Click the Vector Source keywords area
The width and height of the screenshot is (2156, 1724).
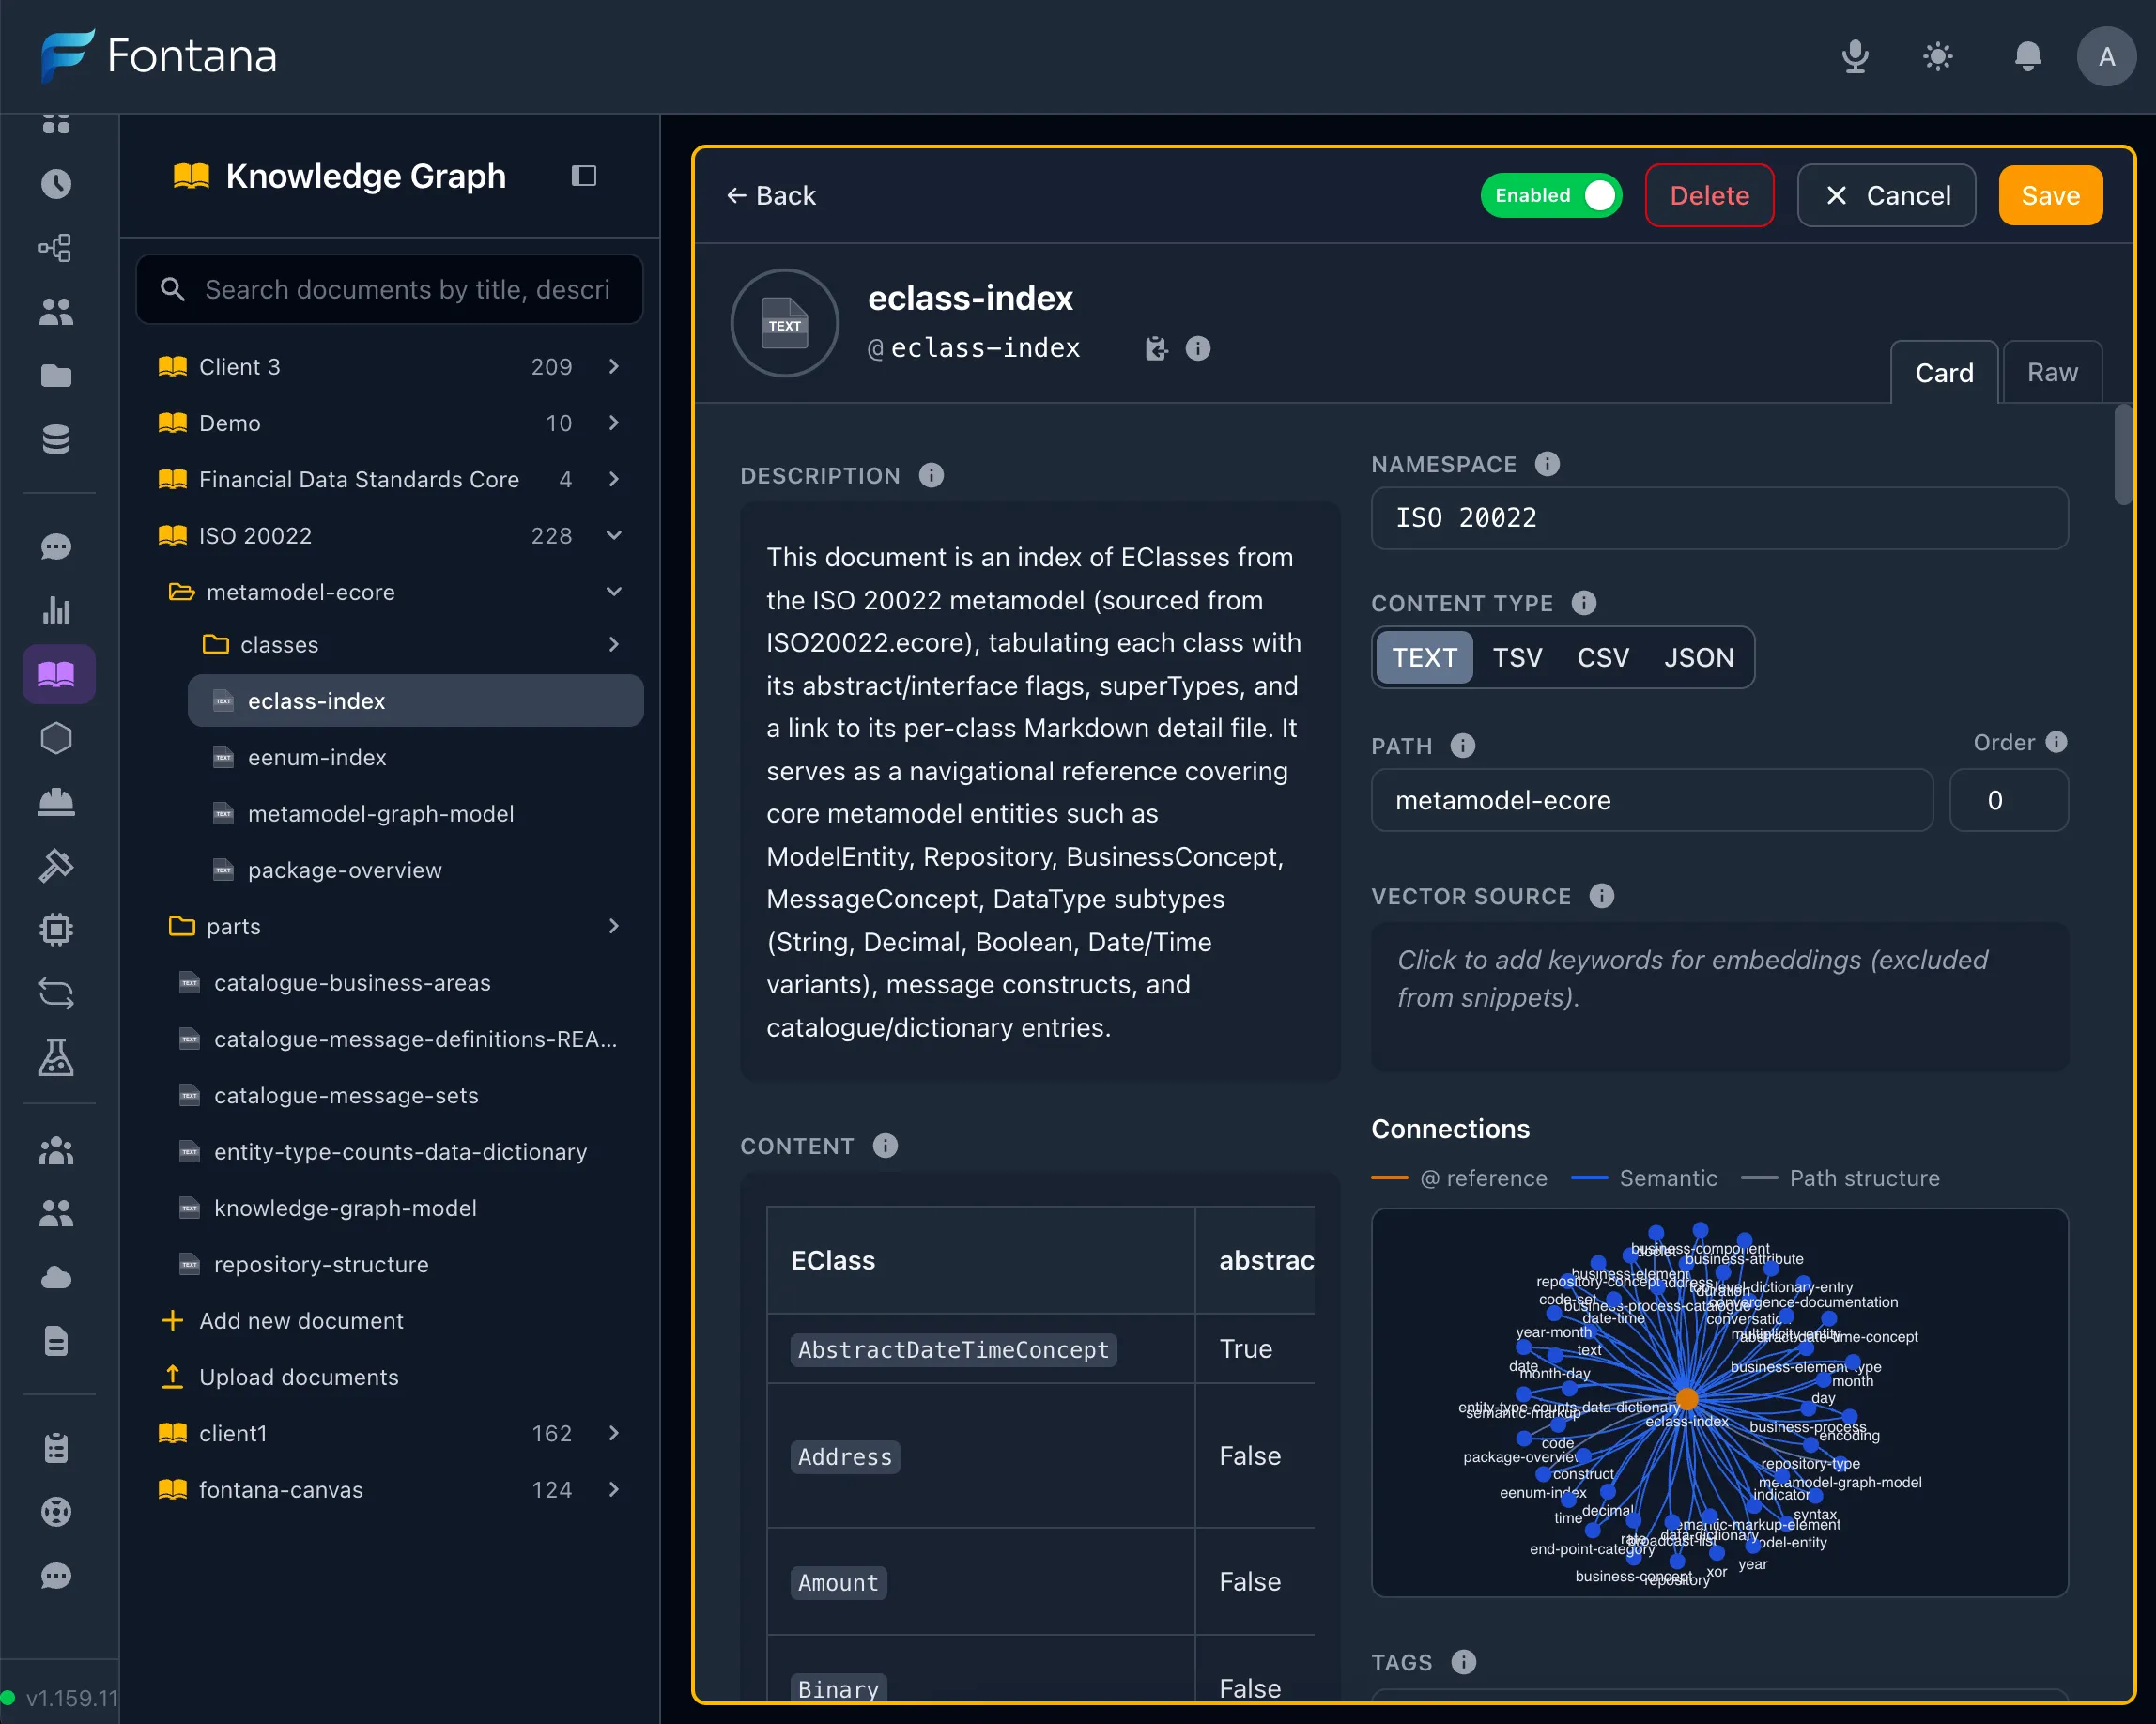[x=1719, y=996]
